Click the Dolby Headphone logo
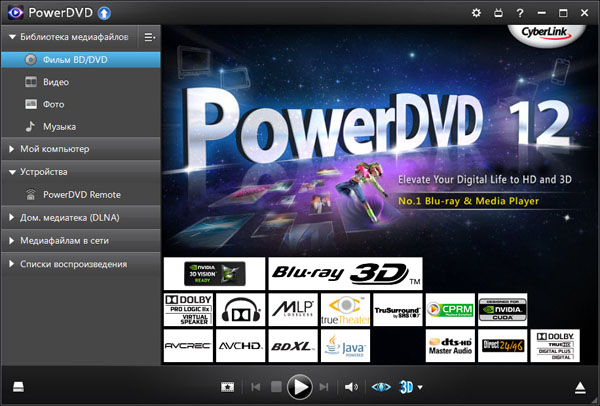600x406 pixels. (x=241, y=310)
